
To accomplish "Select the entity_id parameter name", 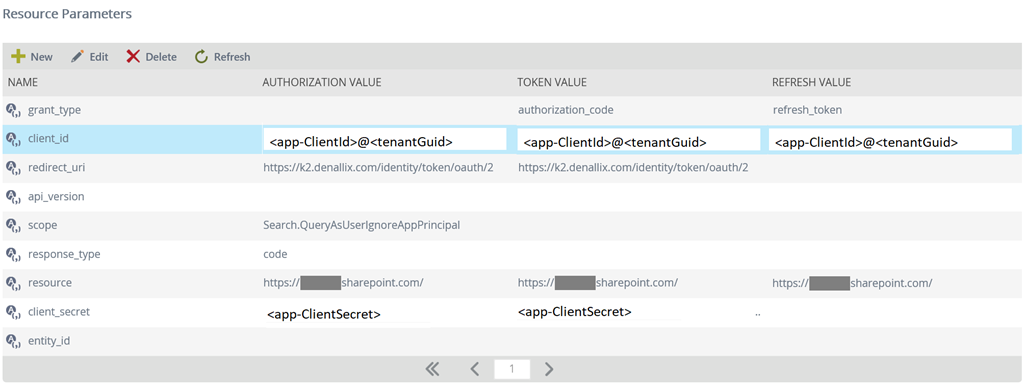I will (48, 340).
